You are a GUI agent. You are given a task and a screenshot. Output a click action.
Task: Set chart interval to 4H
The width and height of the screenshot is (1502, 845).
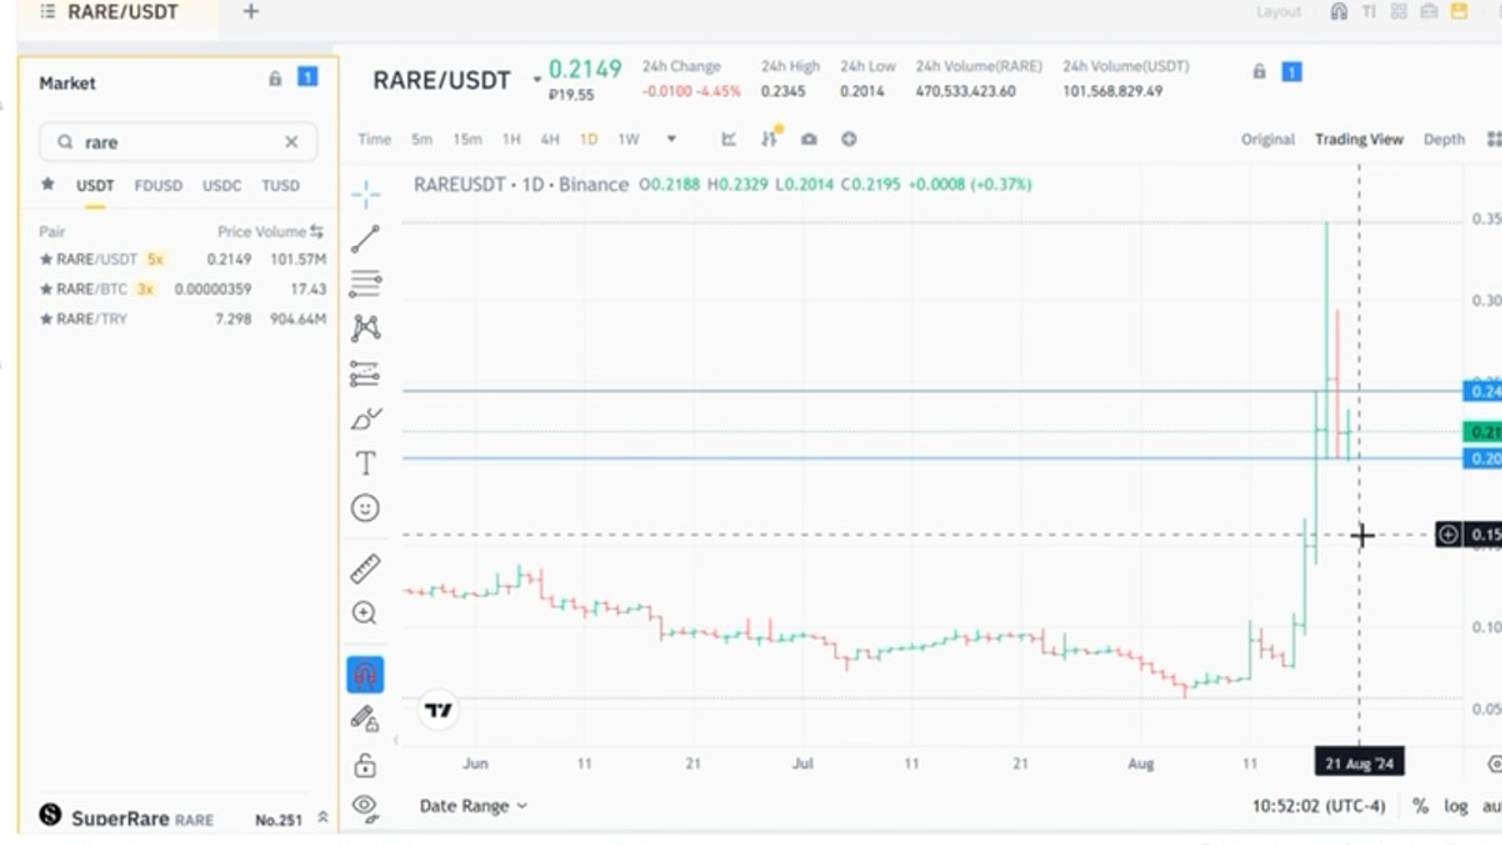550,139
